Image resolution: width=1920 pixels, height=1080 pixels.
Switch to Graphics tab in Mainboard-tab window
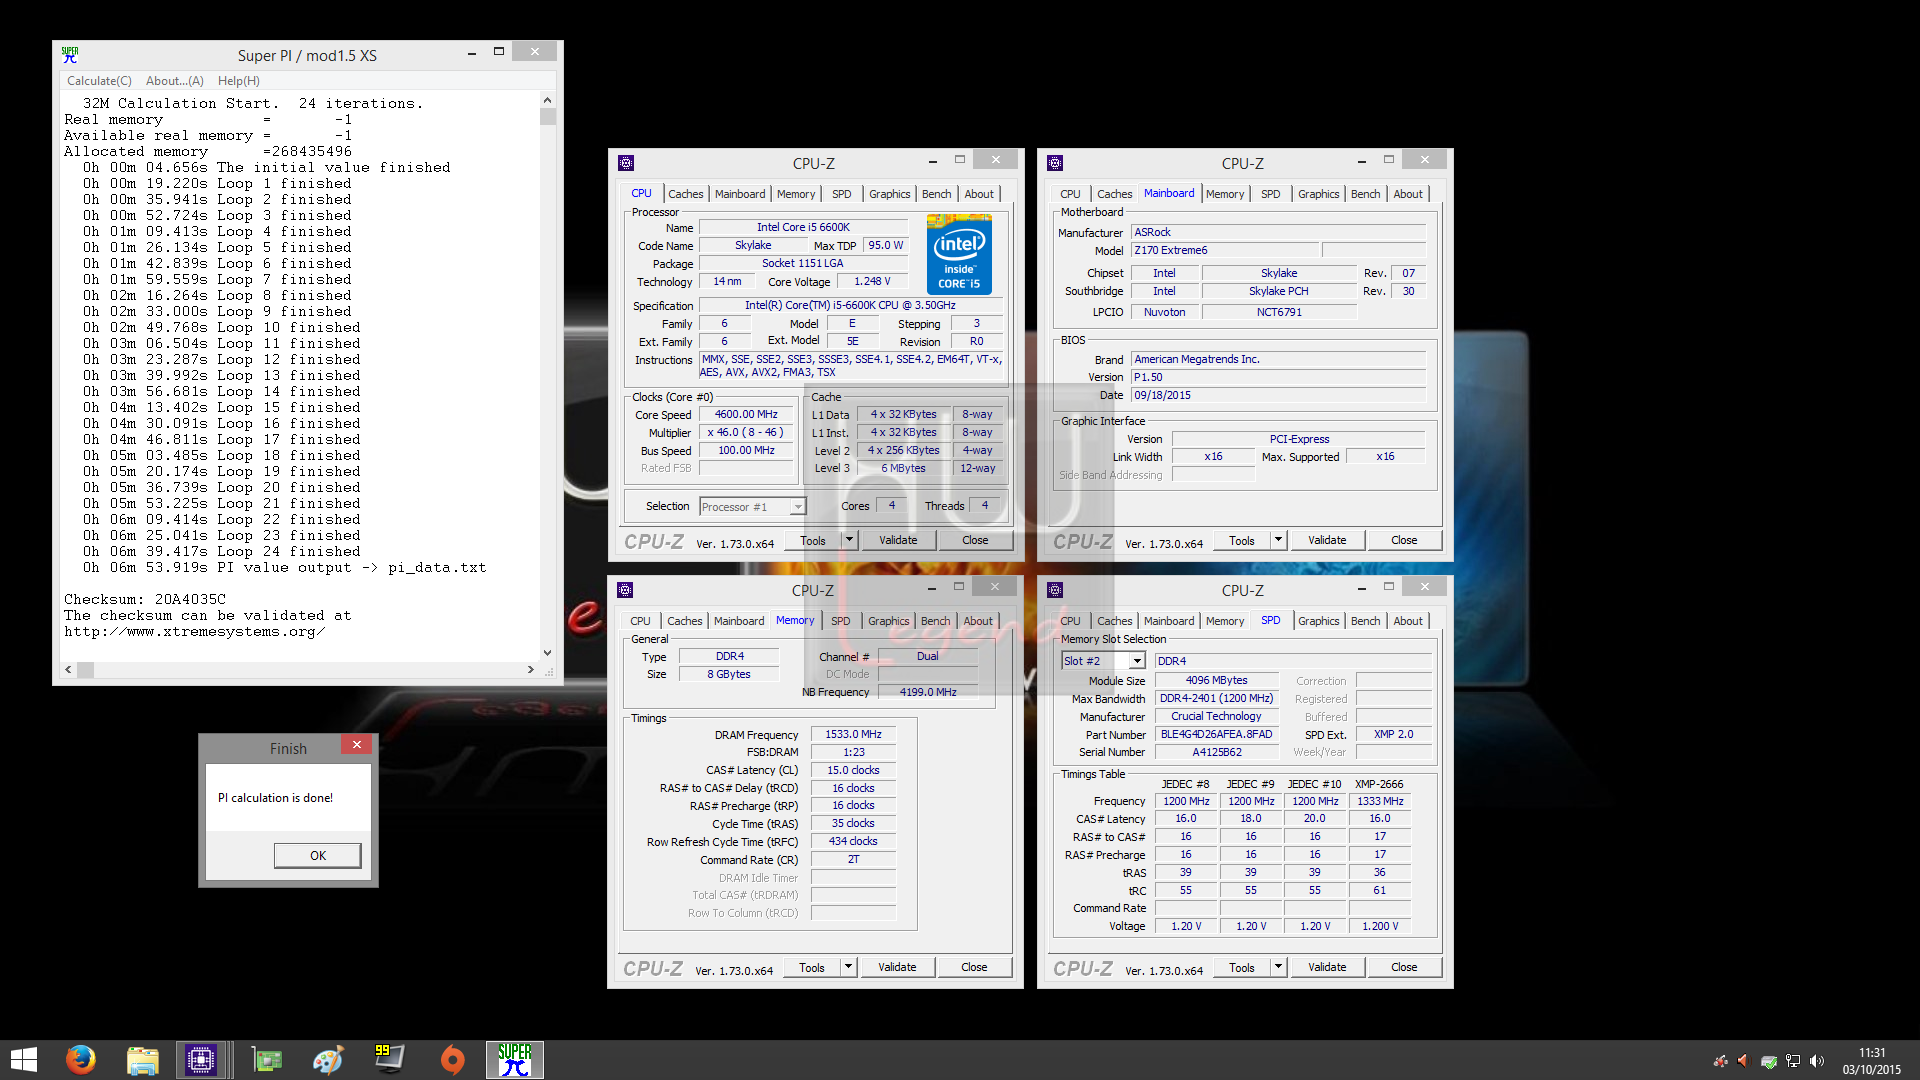[x=1319, y=194]
